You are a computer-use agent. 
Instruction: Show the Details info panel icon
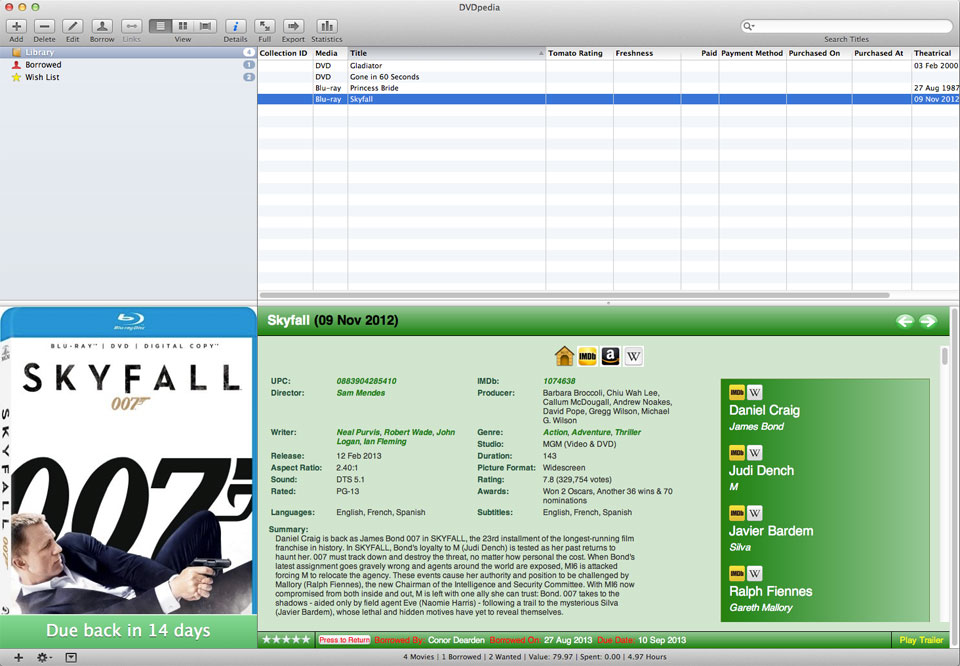click(x=235, y=26)
